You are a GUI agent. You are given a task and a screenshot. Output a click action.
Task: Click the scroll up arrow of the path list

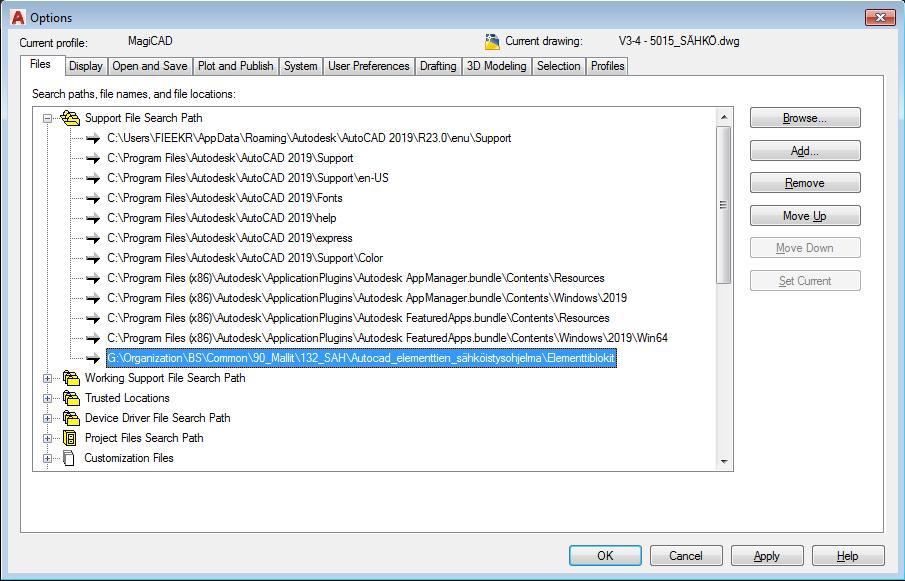724,117
